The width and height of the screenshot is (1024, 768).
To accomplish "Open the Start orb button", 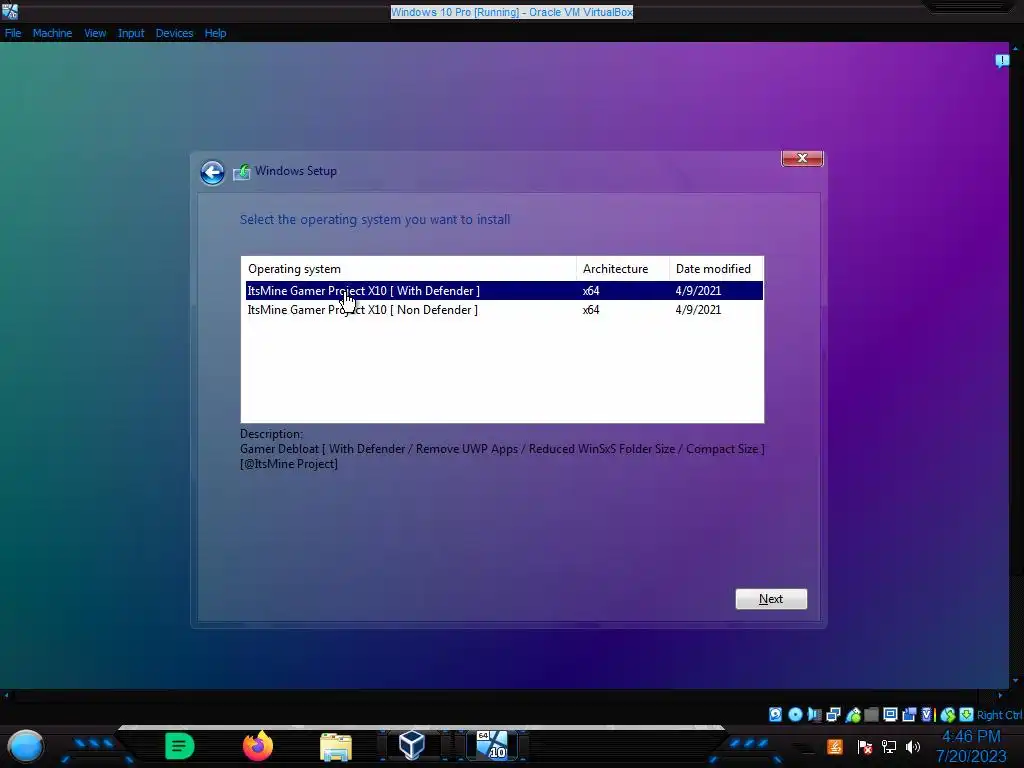I will (25, 746).
